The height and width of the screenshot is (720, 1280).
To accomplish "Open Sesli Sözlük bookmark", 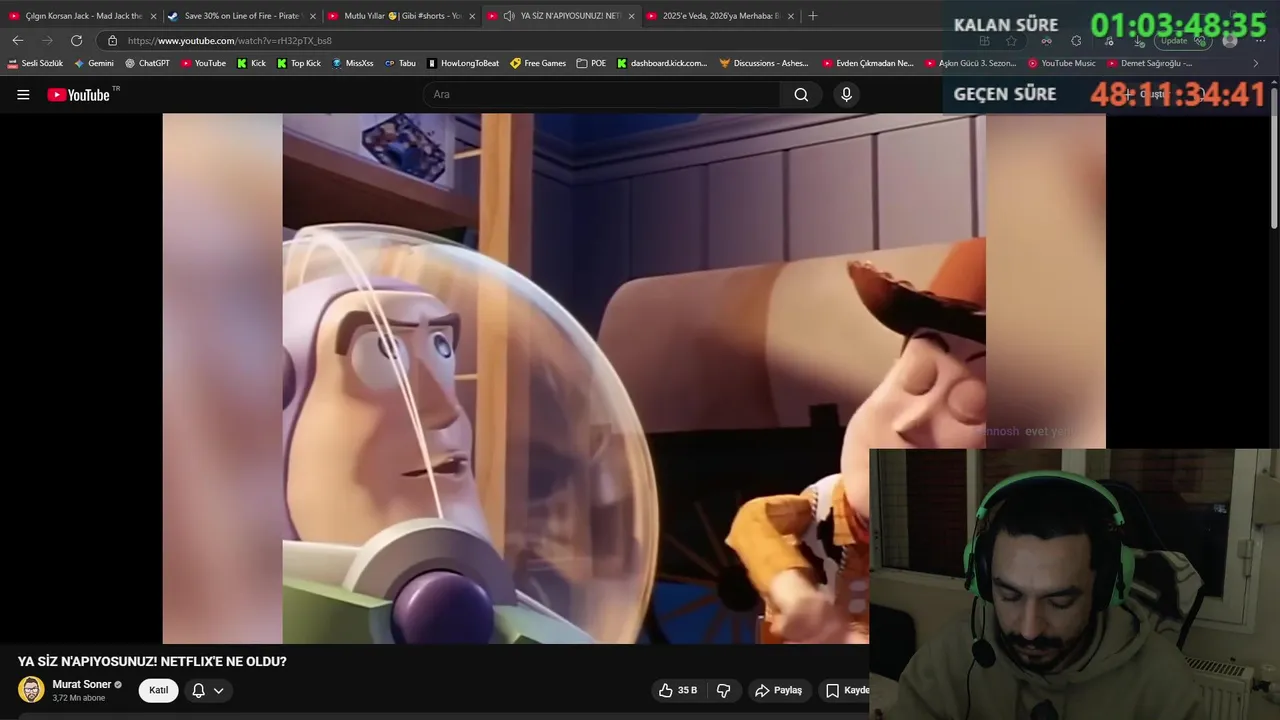I will point(36,63).
